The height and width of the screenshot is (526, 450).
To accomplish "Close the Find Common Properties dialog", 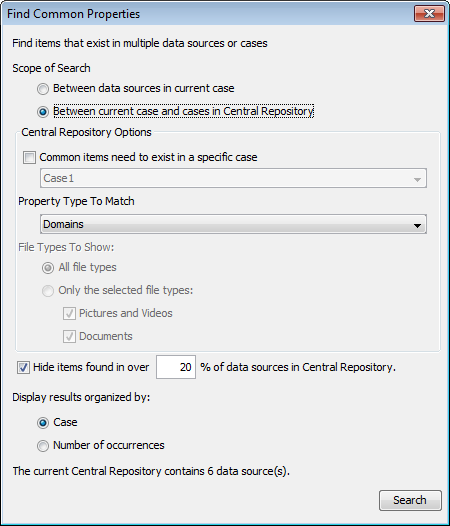I will 429,14.
